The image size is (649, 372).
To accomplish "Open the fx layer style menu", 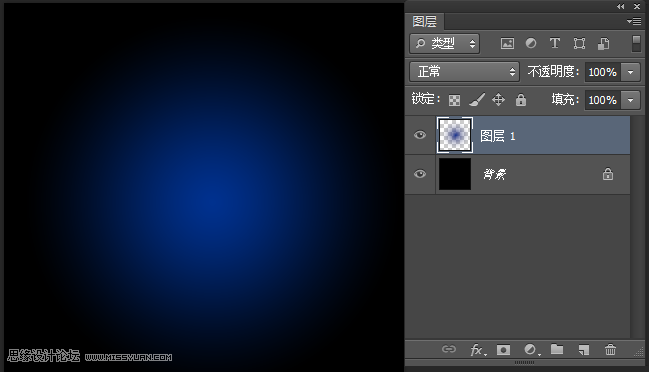I will point(478,350).
